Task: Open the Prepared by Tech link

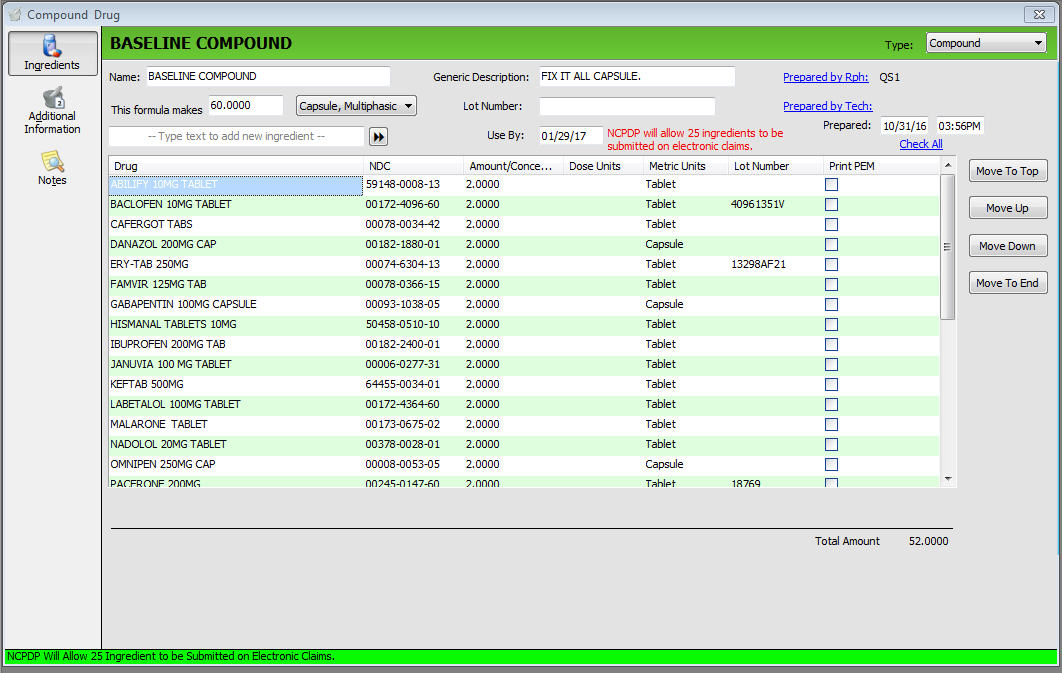Action: point(828,106)
